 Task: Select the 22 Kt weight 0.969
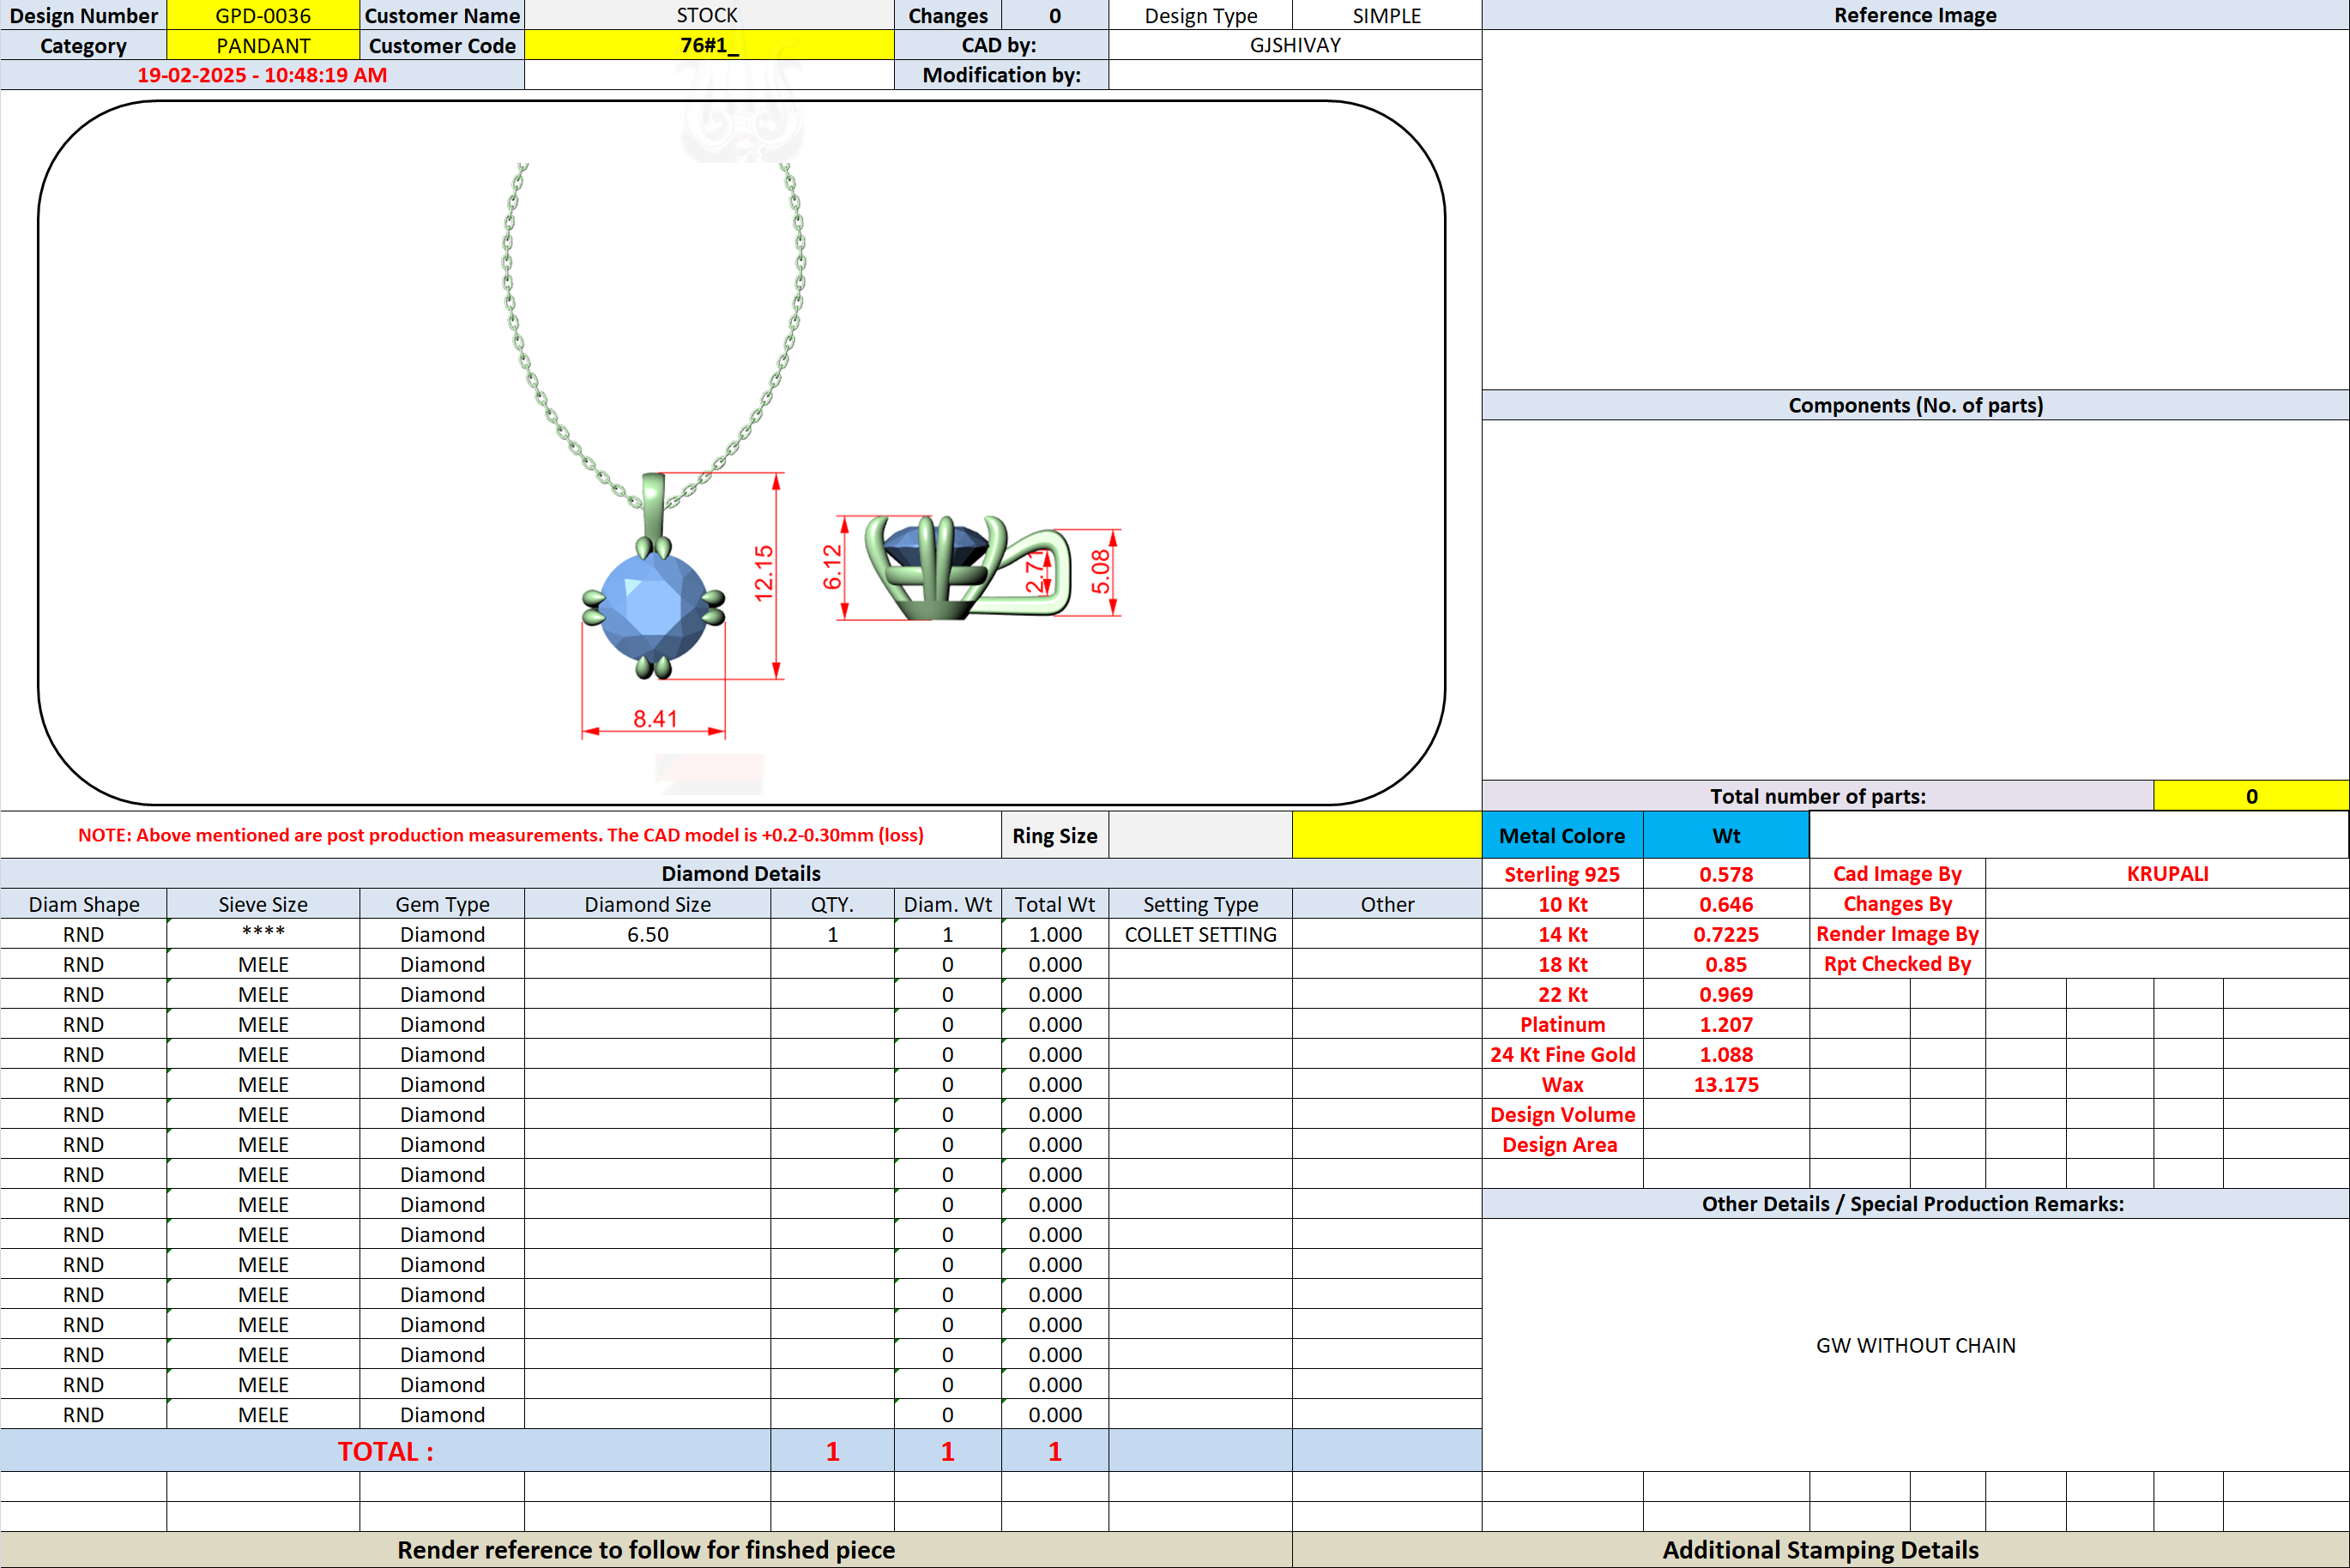pyautogui.click(x=1726, y=994)
